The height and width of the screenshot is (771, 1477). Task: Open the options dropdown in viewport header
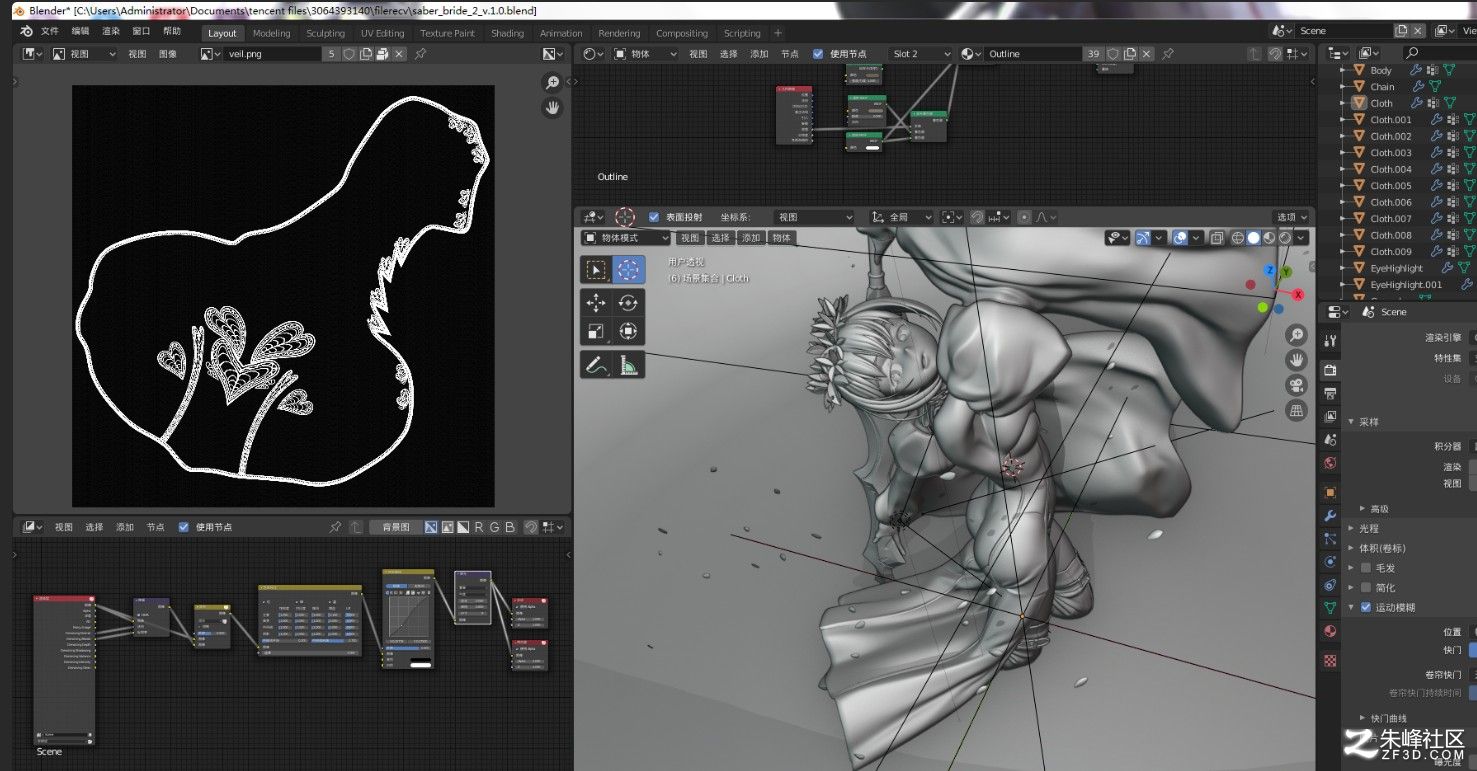click(x=1291, y=217)
